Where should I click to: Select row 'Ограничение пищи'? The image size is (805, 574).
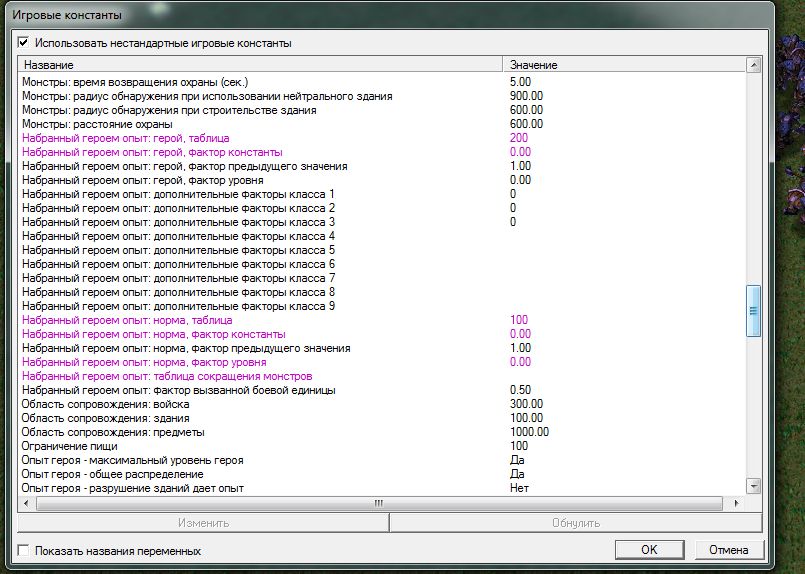click(x=382, y=446)
